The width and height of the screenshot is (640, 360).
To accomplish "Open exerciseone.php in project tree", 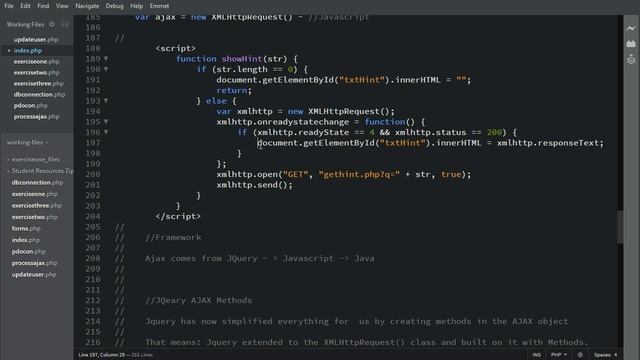I will pyautogui.click(x=35, y=194).
